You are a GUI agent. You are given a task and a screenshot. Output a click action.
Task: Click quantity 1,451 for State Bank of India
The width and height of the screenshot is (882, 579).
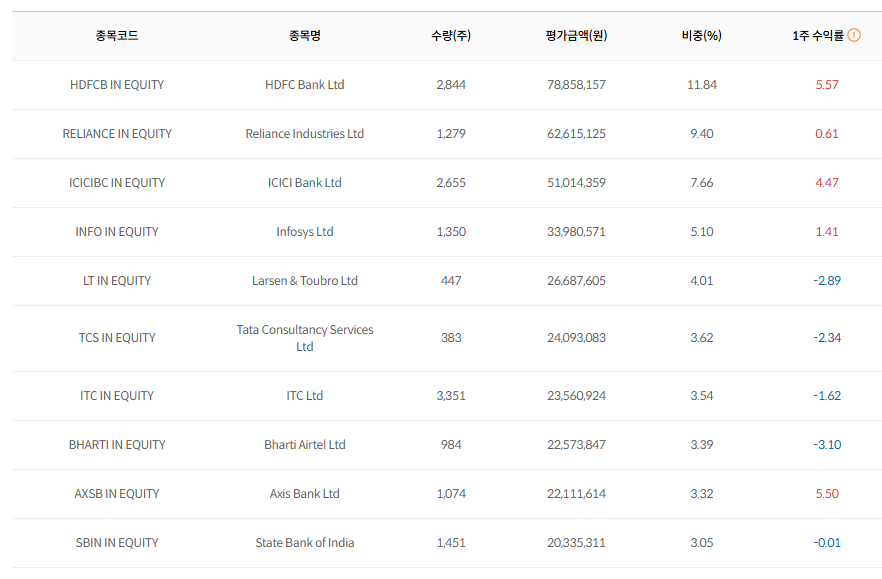pyautogui.click(x=451, y=542)
